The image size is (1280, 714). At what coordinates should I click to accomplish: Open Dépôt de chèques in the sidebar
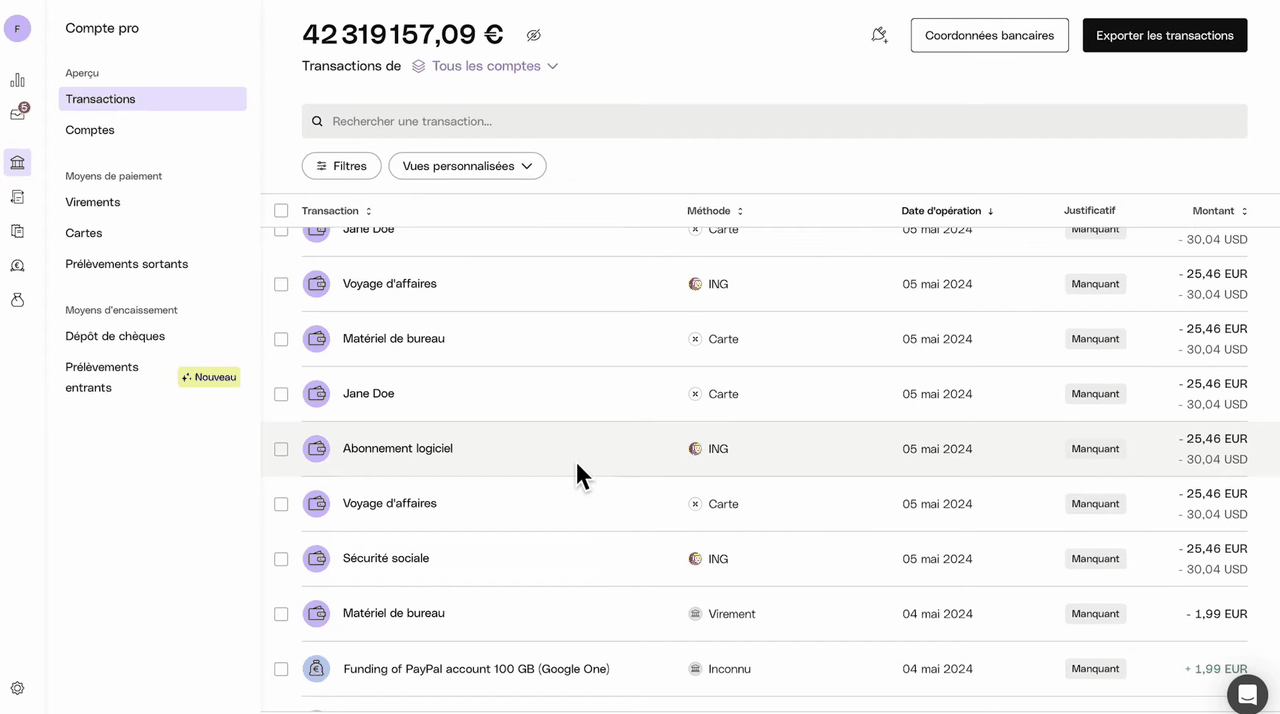pos(115,336)
